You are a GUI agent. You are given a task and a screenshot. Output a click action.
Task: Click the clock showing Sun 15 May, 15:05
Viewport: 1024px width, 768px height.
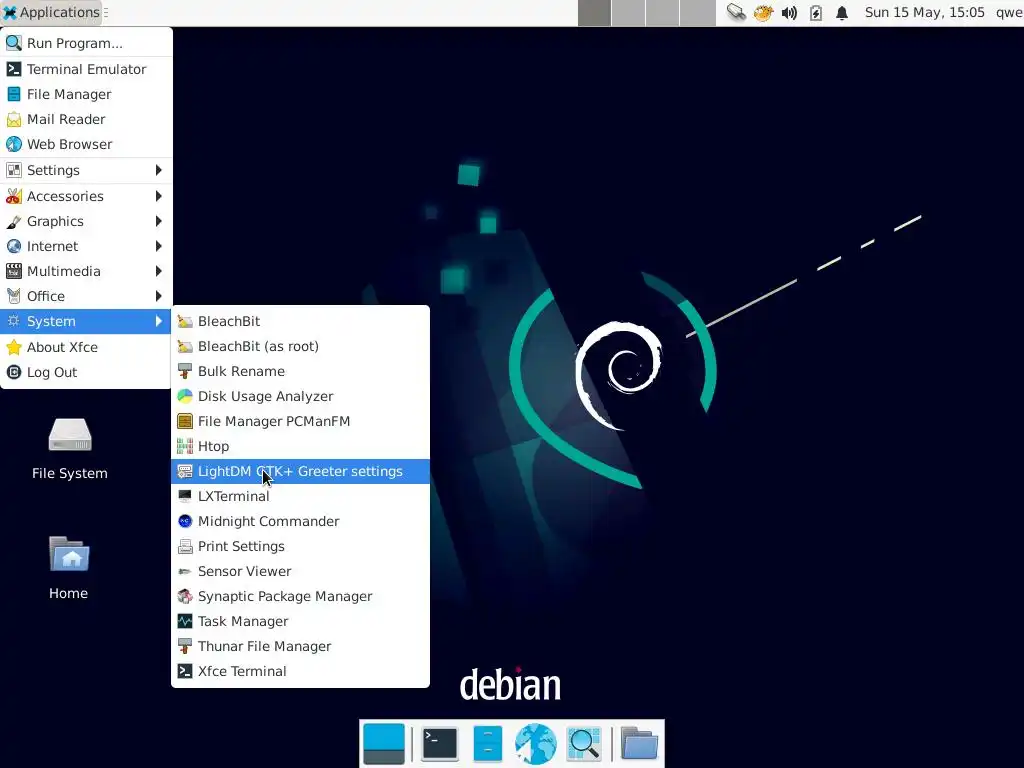click(x=924, y=12)
